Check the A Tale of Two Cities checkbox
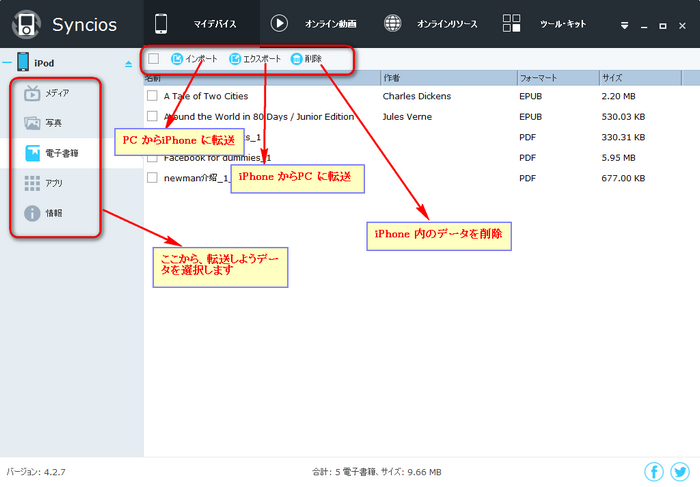The height and width of the screenshot is (487, 700). coord(152,96)
